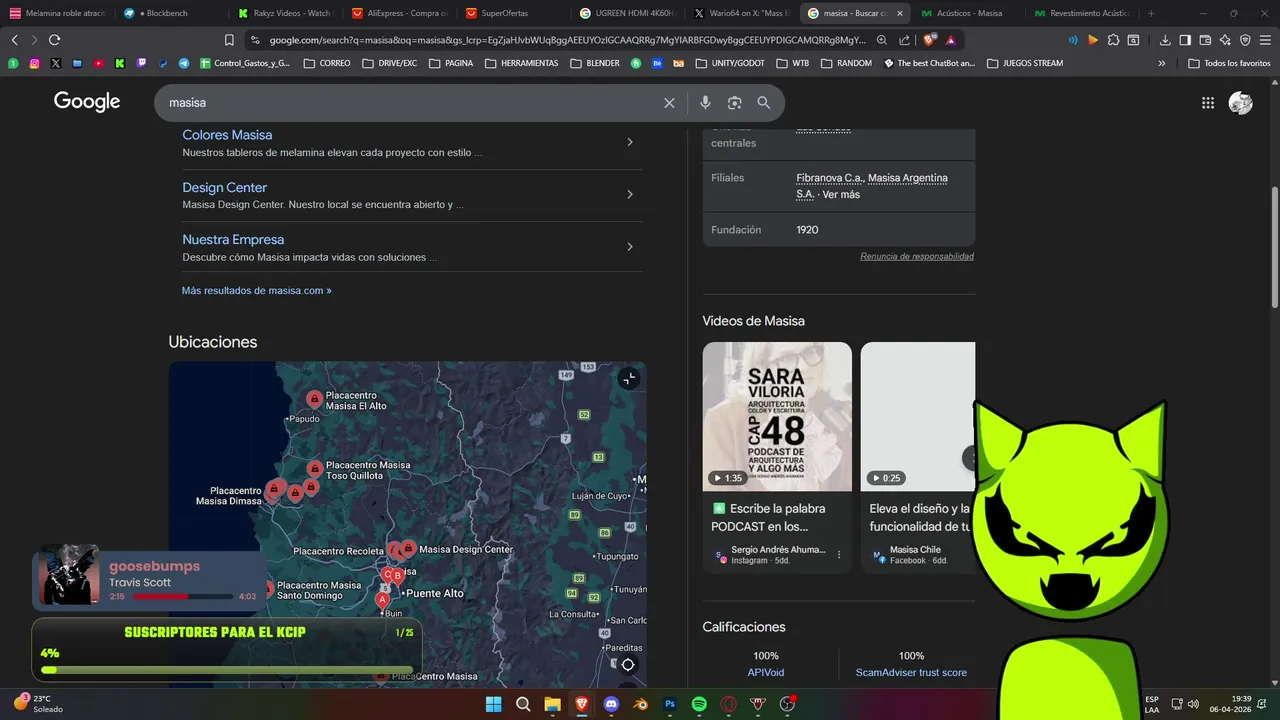
Task: Open the DRIVE/EXC bookmark folder
Action: 390,63
